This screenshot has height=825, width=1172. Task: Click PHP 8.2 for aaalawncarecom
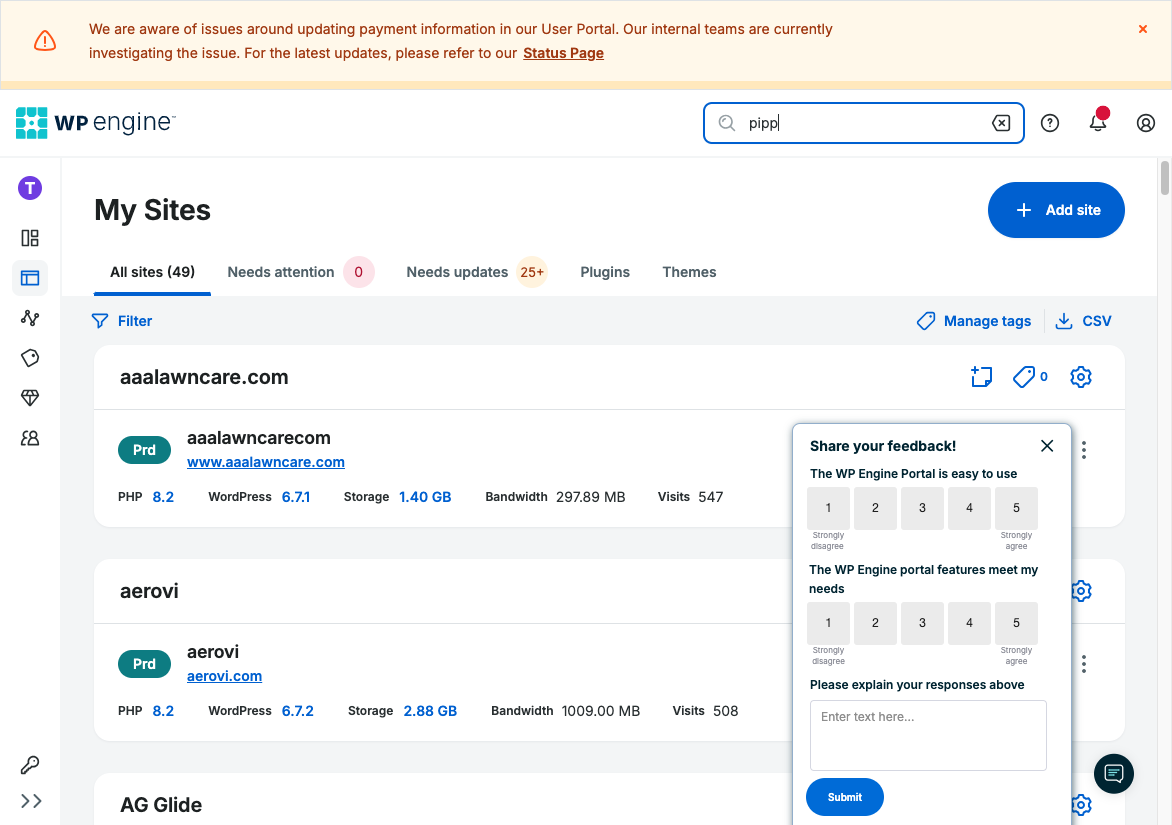[163, 497]
